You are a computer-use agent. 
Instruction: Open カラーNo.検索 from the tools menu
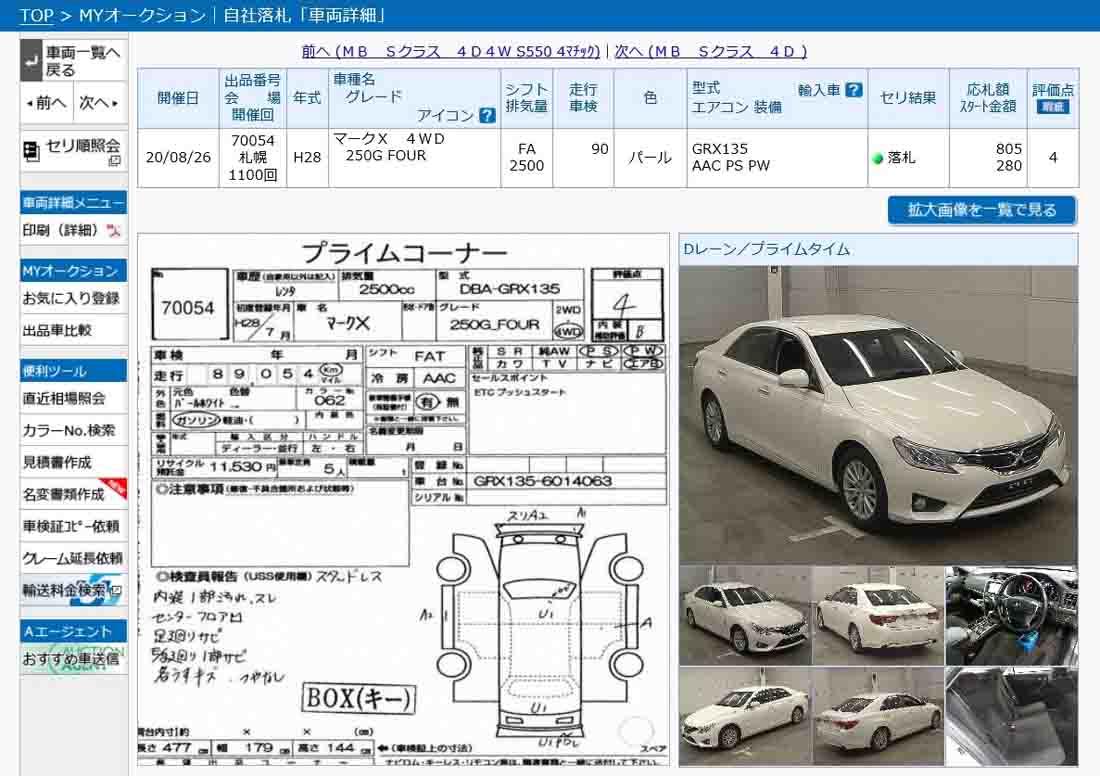[x=68, y=430]
